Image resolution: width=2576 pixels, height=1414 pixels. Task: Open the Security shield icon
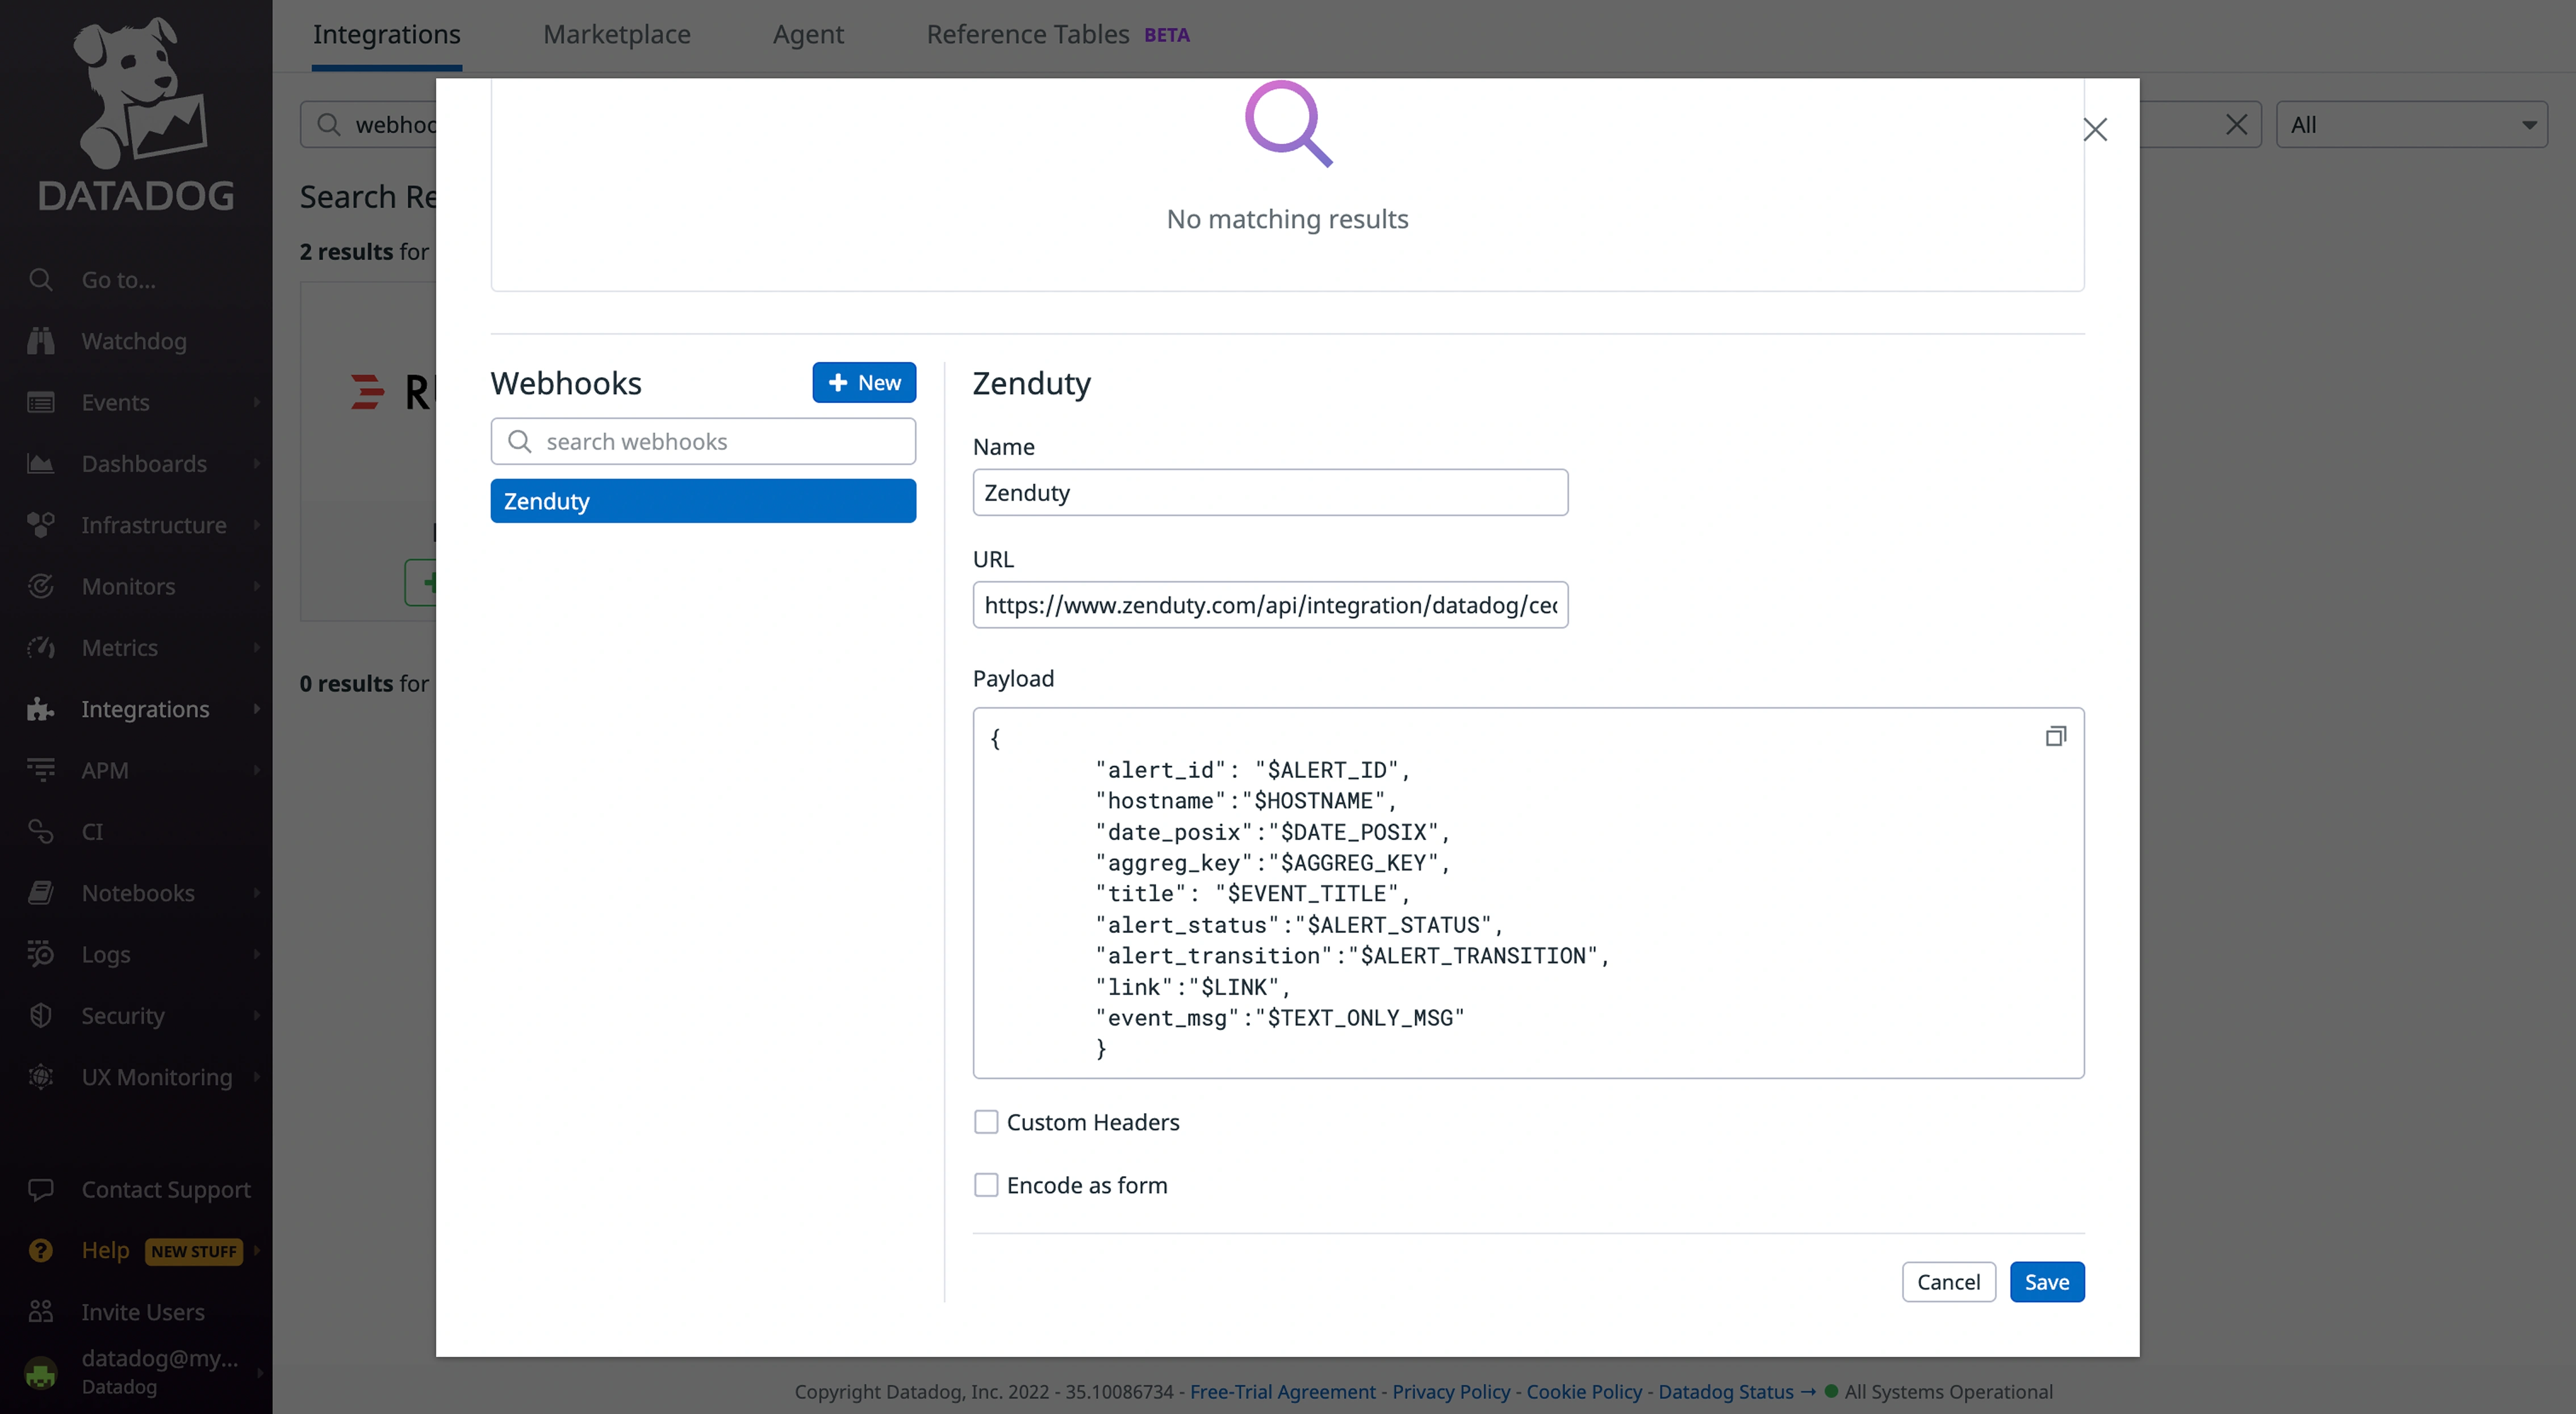pos(40,1015)
